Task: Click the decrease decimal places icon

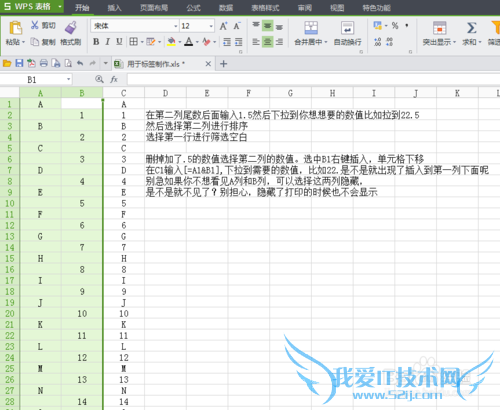Action: (389, 42)
